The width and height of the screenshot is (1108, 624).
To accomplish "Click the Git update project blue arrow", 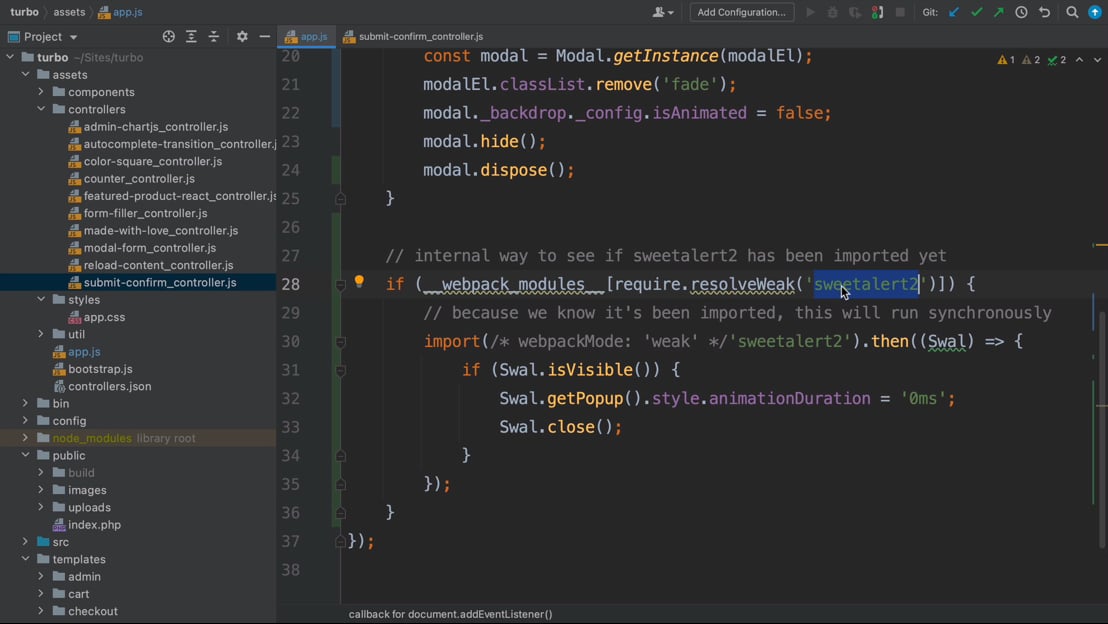I will (954, 12).
